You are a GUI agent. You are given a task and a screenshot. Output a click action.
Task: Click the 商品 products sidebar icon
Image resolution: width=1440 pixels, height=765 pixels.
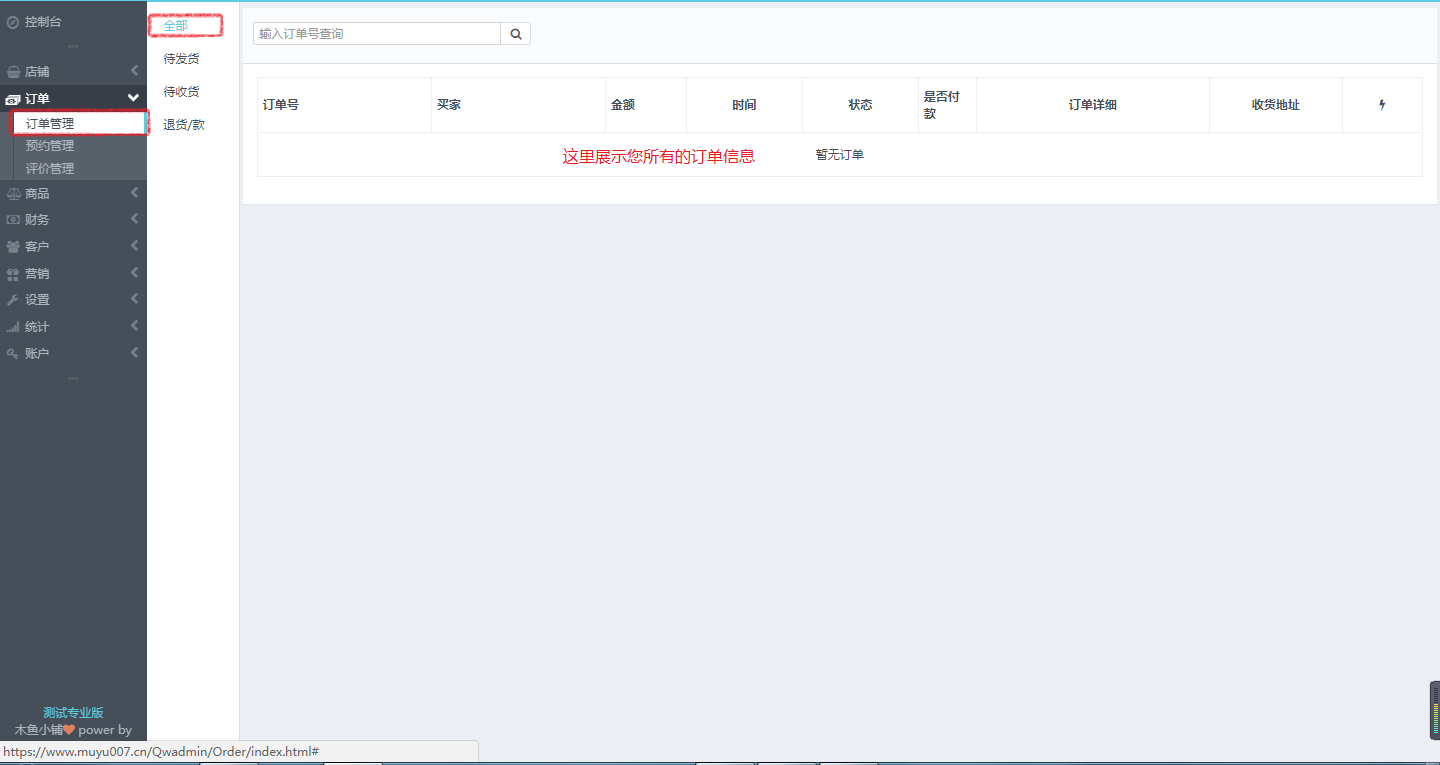coord(14,192)
